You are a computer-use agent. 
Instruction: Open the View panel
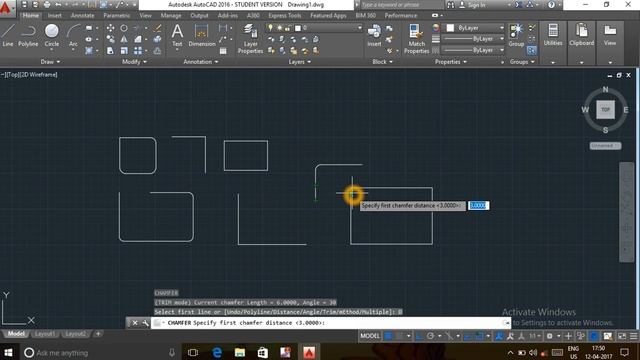610,35
